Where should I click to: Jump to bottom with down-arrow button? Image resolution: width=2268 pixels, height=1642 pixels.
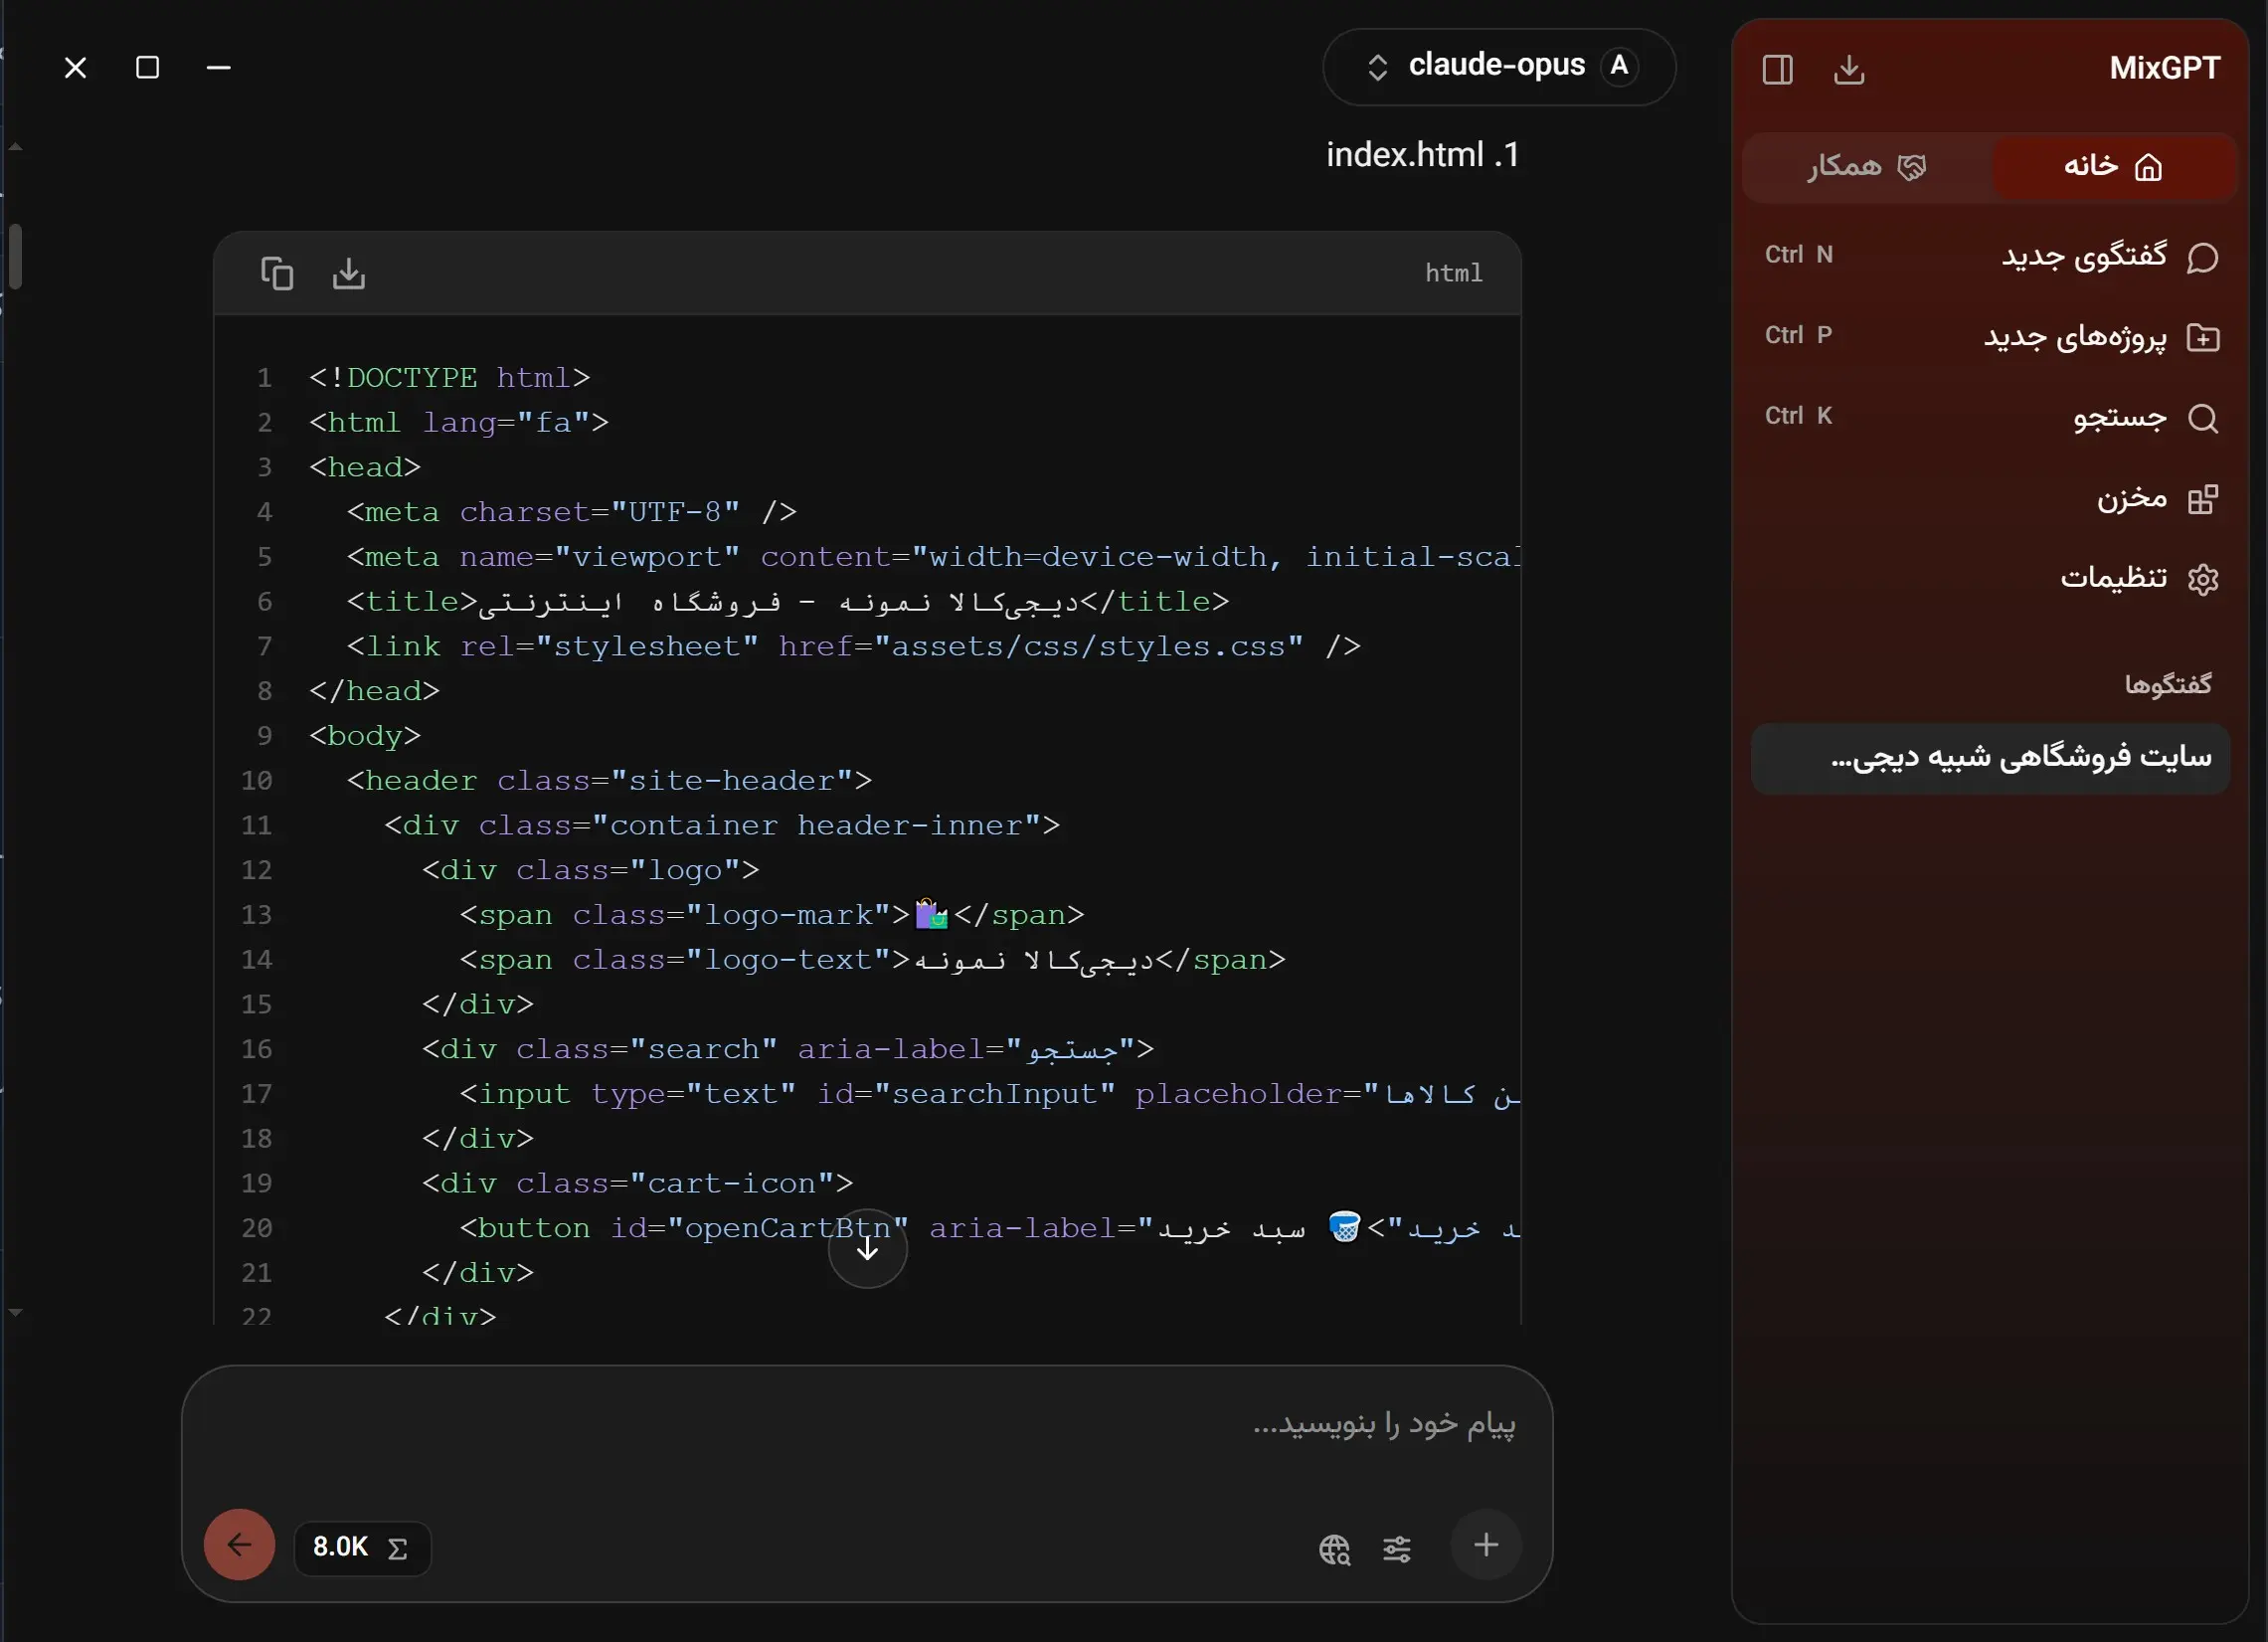(x=867, y=1248)
